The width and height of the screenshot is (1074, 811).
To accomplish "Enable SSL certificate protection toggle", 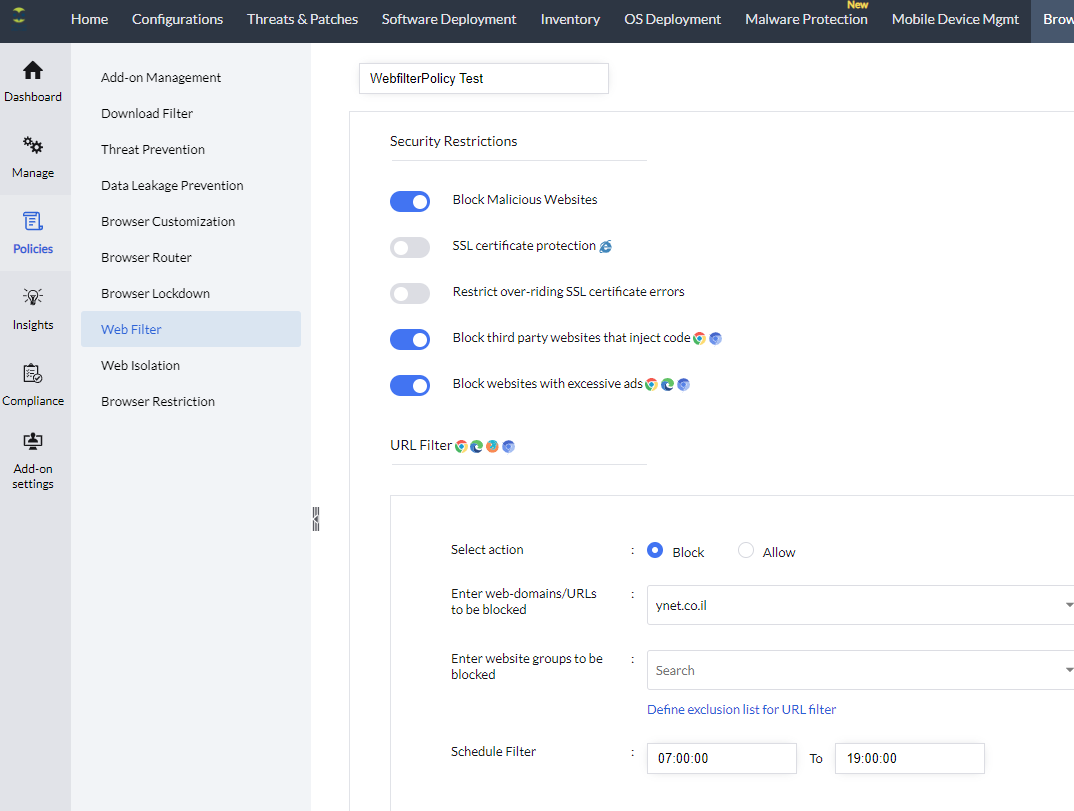I will [410, 247].
